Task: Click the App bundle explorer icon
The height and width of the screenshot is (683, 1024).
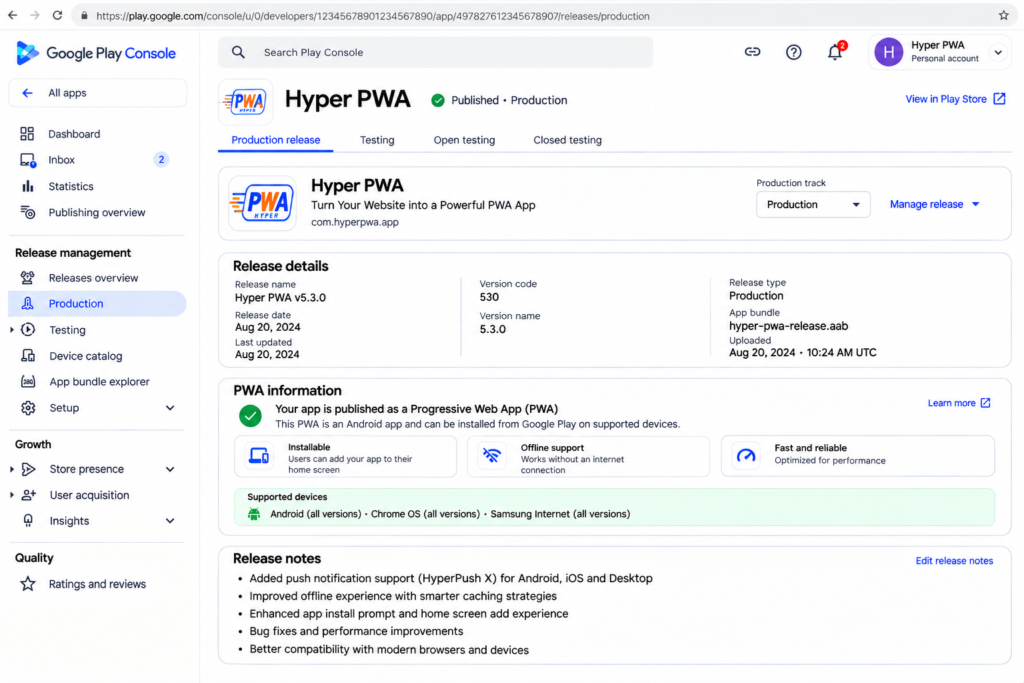Action: (28, 381)
